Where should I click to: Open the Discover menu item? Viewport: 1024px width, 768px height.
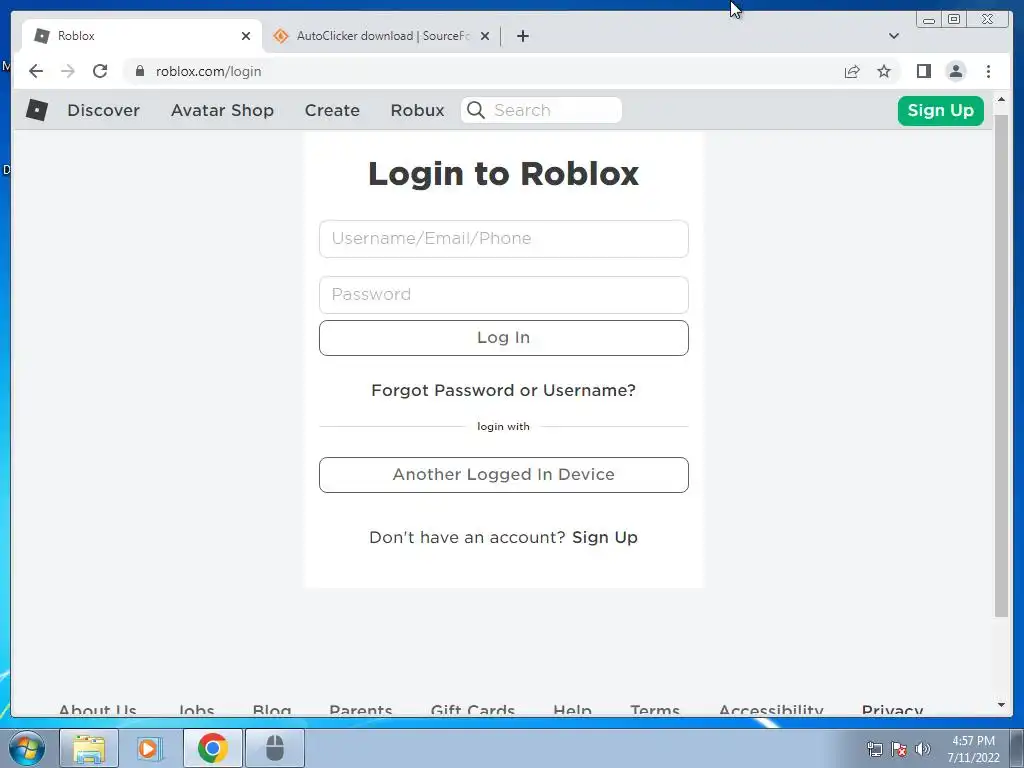point(103,110)
